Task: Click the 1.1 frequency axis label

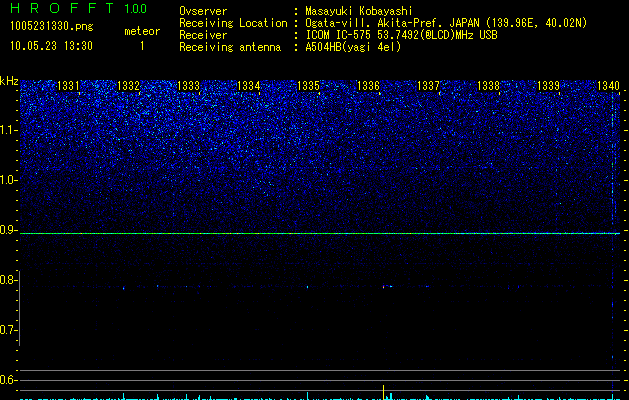Action: [9, 130]
